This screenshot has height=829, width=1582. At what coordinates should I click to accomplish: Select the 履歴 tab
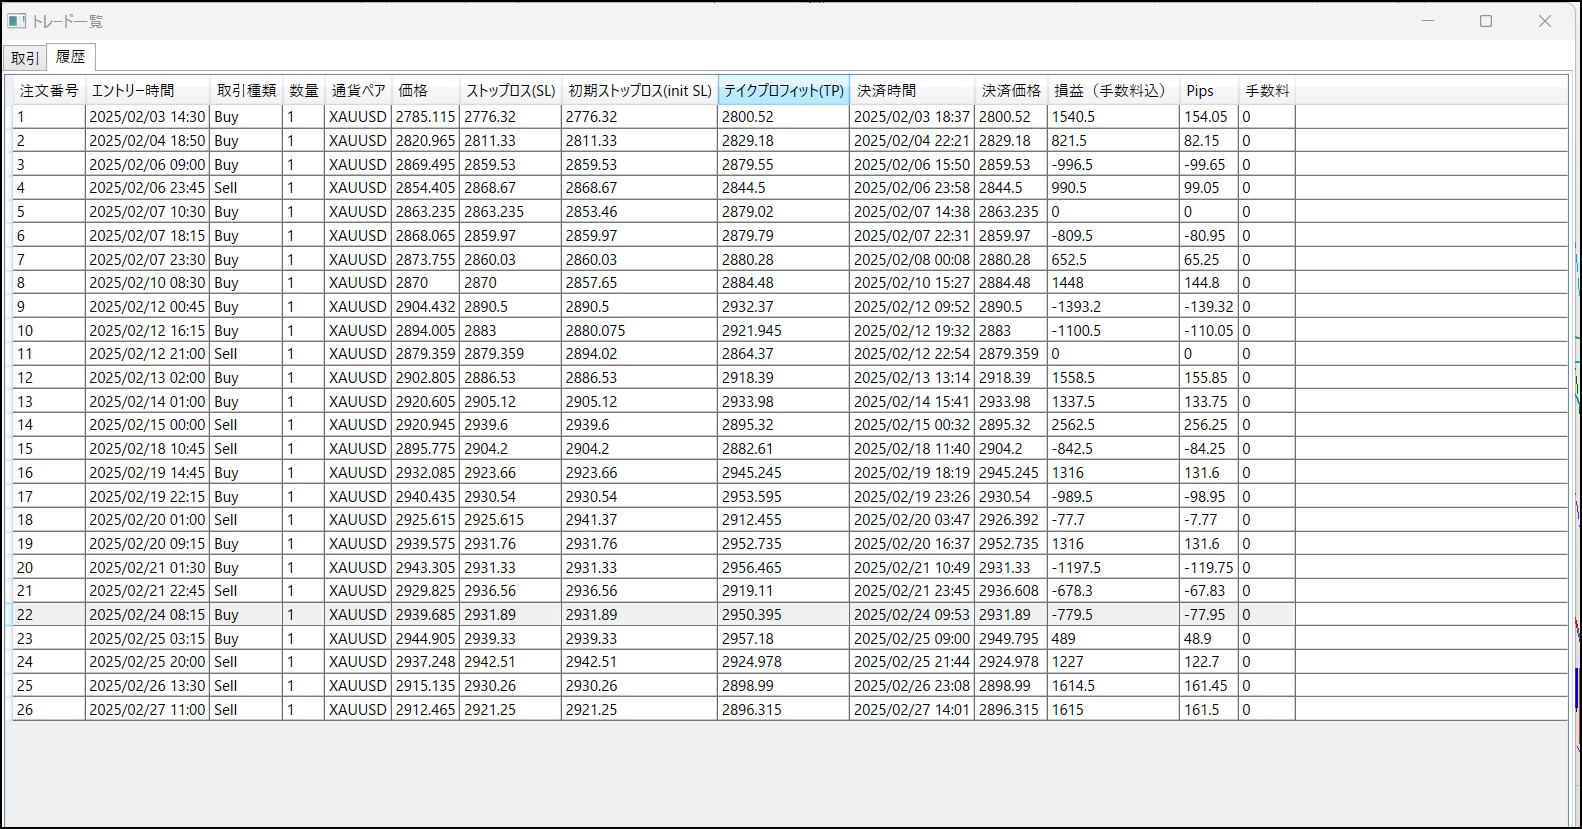pyautogui.click(x=71, y=57)
